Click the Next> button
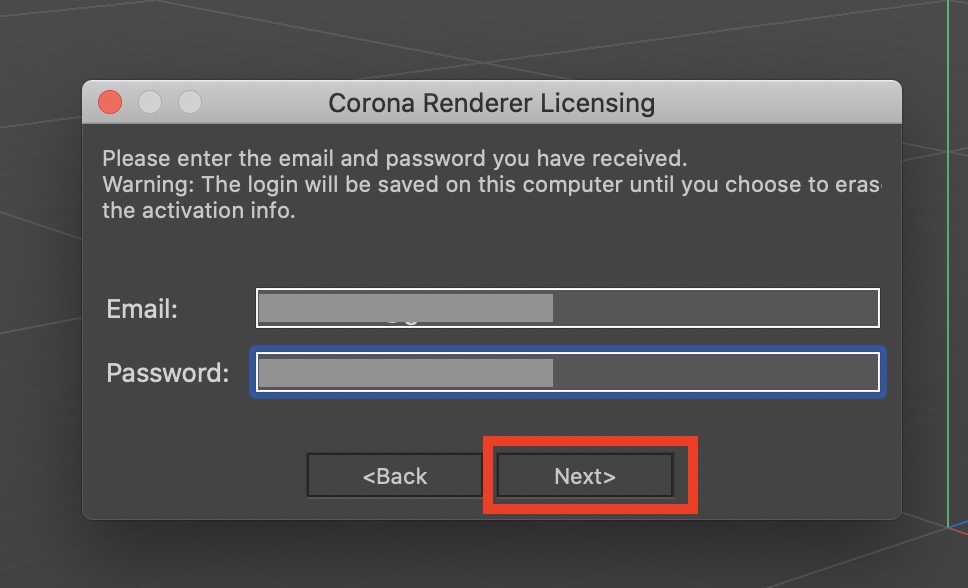Screen dimensions: 968x588 585,476
